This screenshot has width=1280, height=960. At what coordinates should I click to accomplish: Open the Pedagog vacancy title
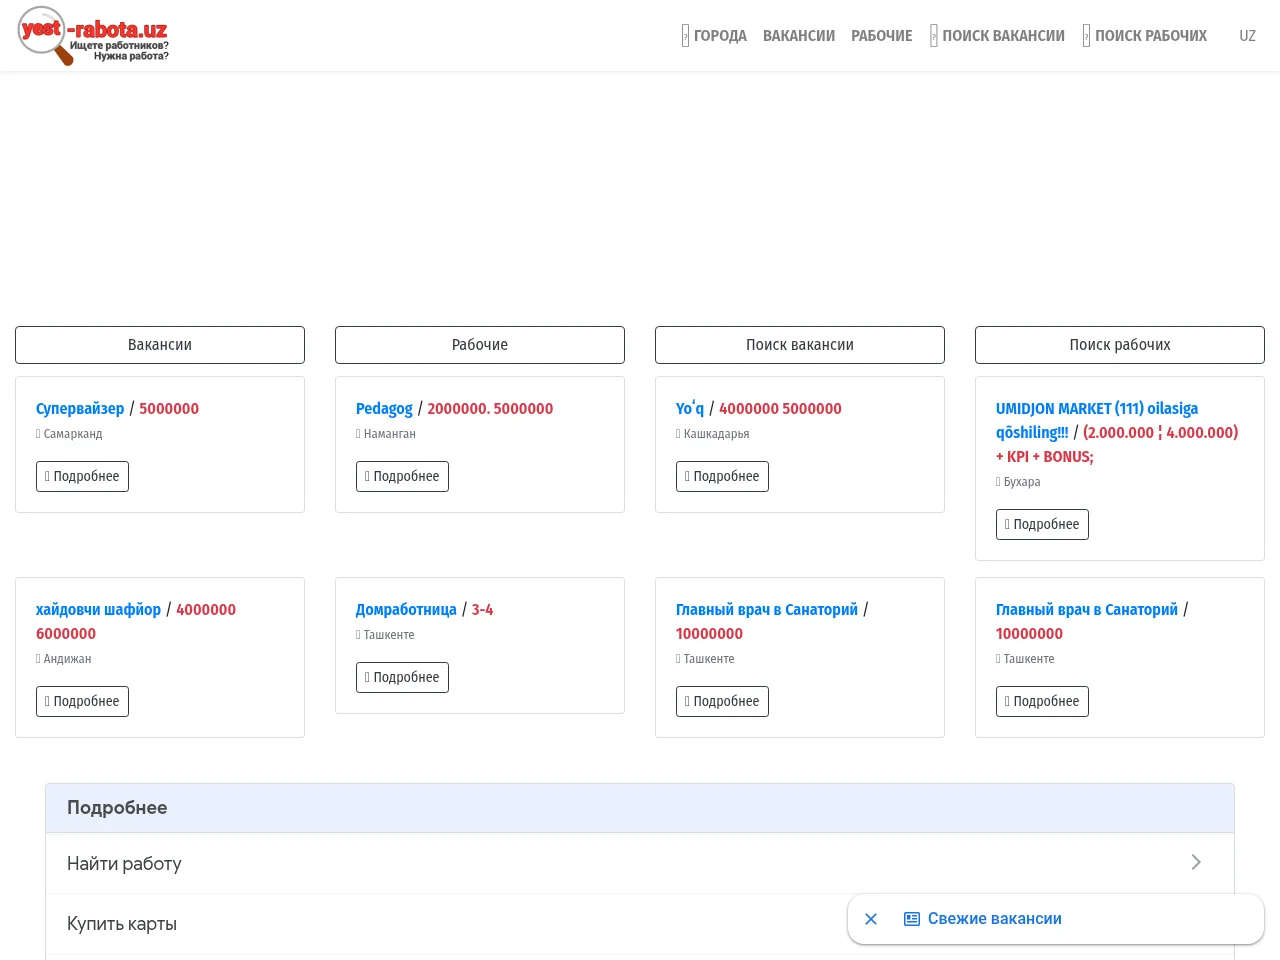pyautogui.click(x=384, y=409)
